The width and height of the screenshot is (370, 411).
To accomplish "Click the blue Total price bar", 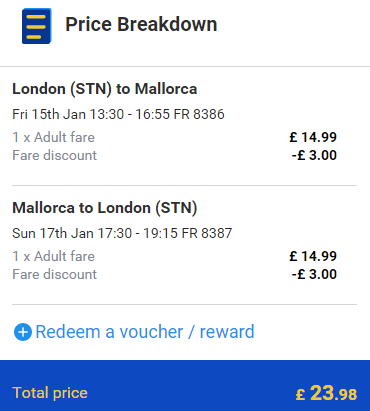I will (x=185, y=385).
